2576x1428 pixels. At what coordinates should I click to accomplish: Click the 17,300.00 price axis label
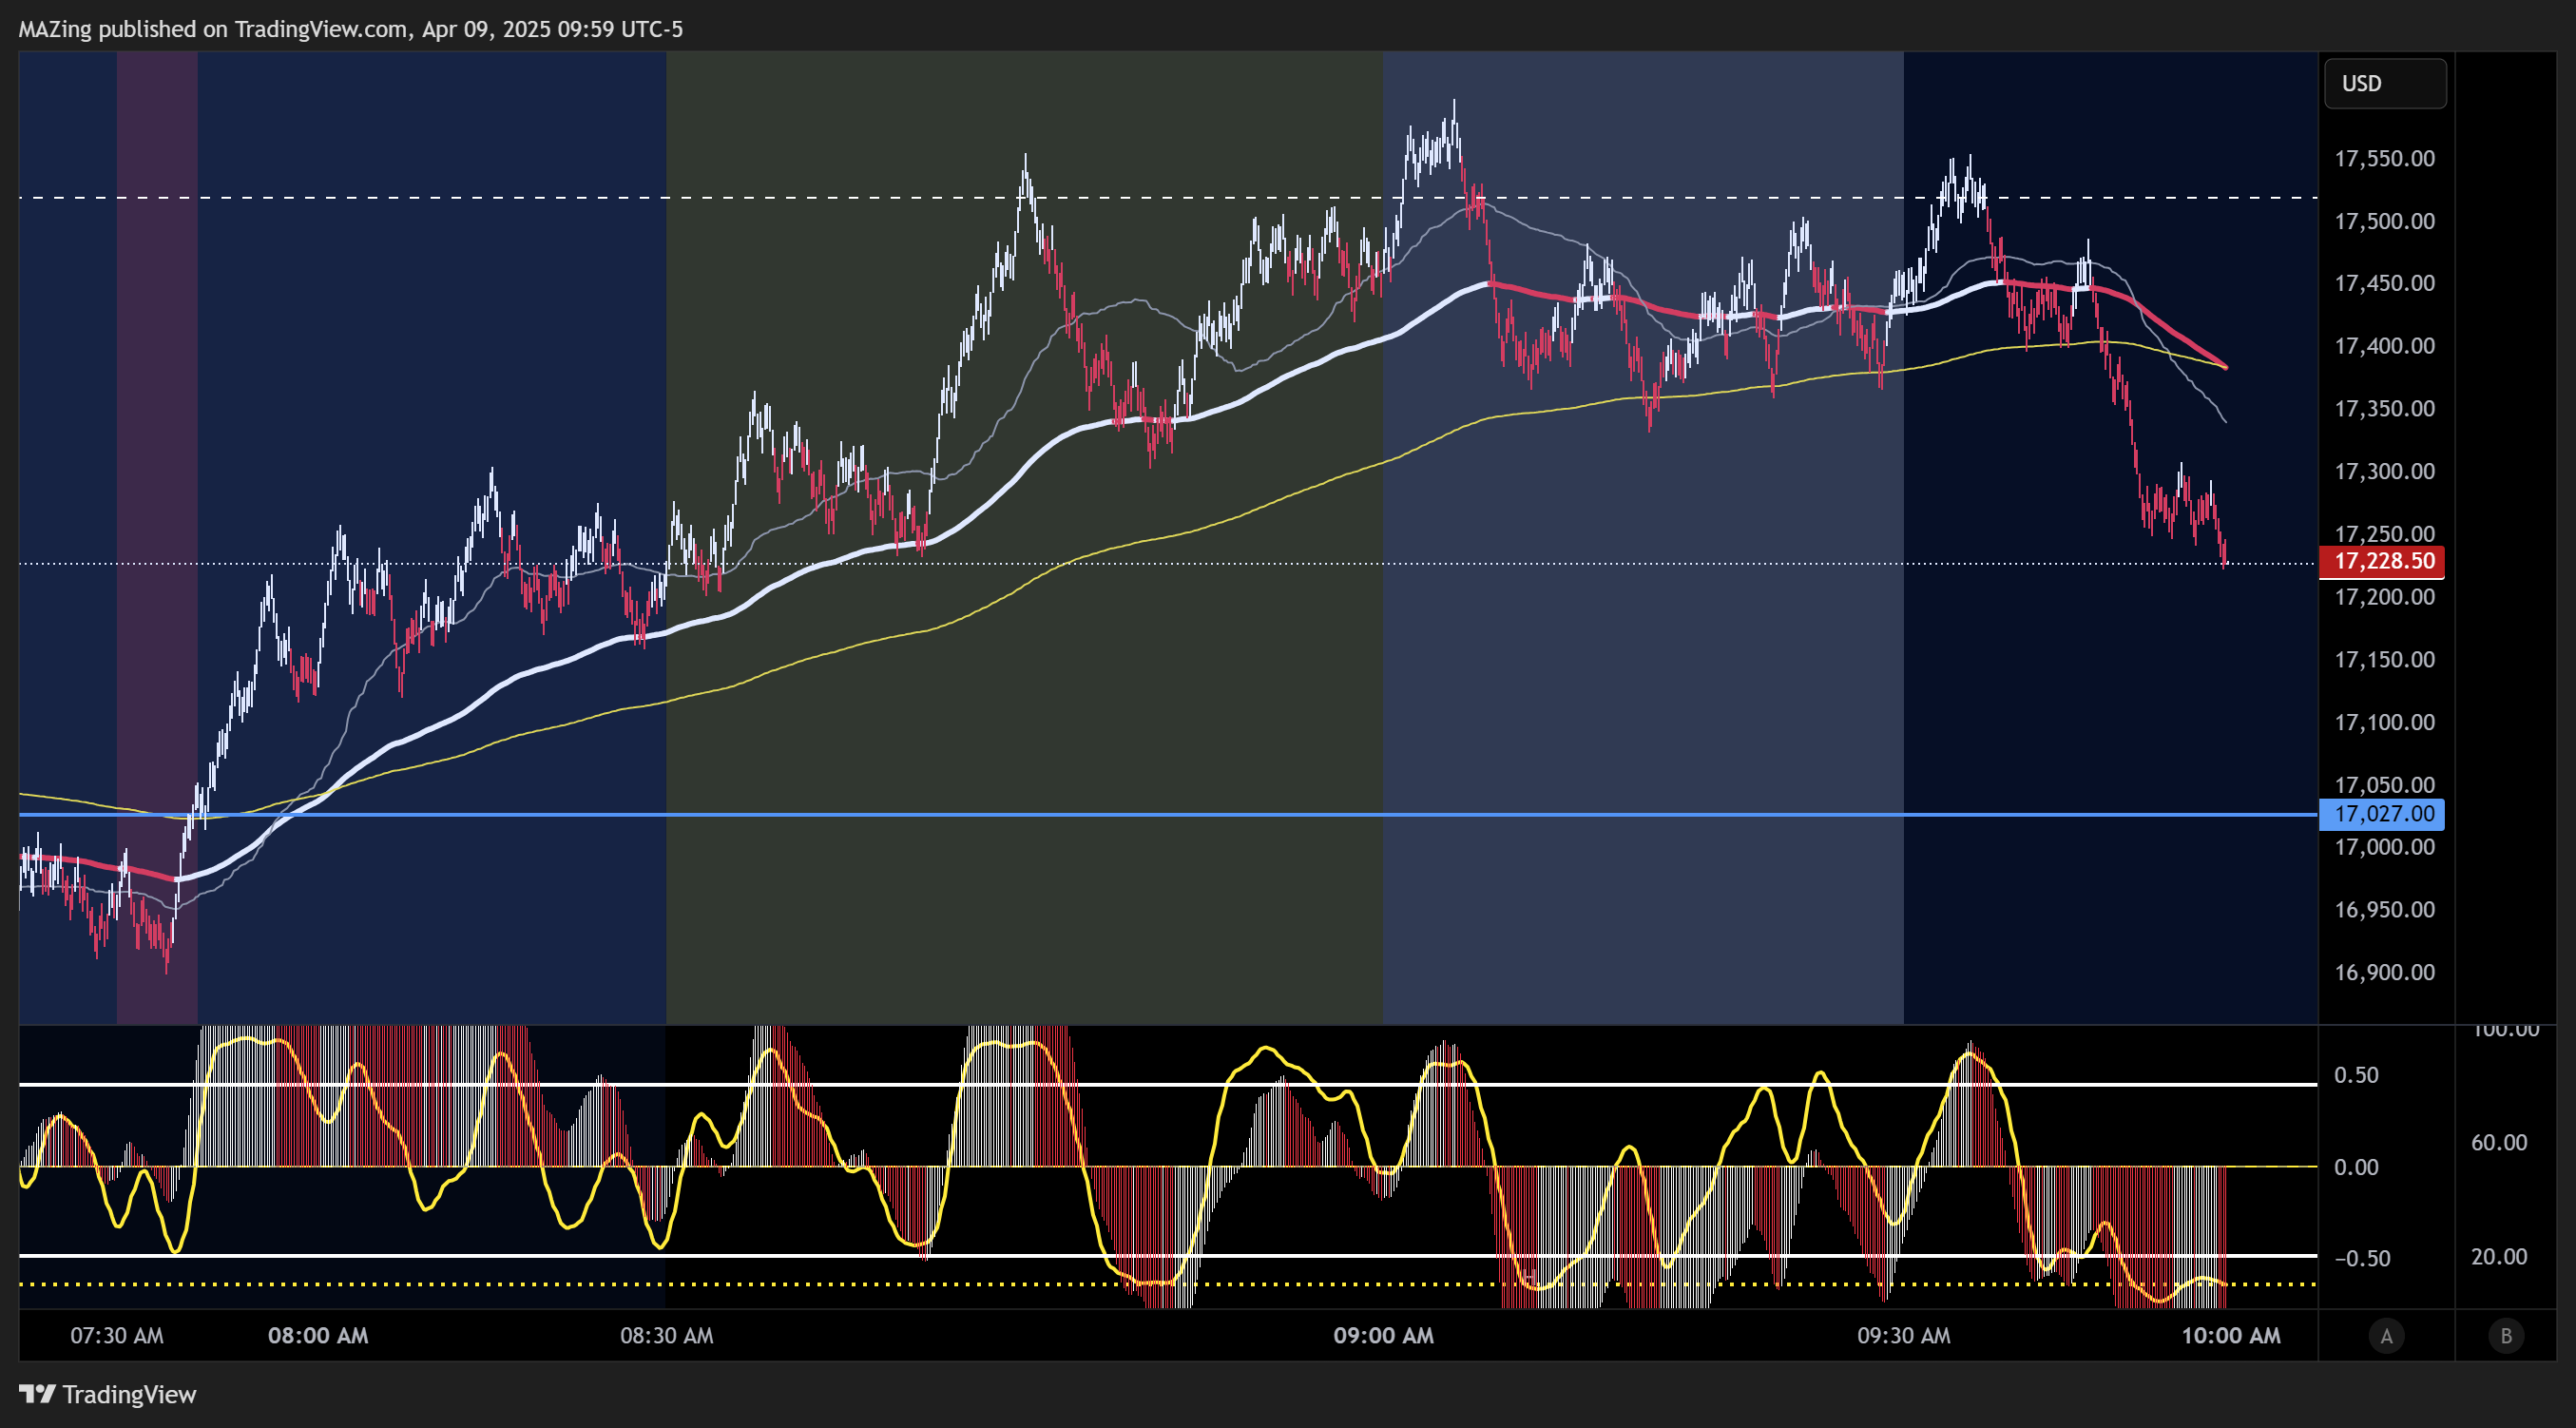[2384, 471]
